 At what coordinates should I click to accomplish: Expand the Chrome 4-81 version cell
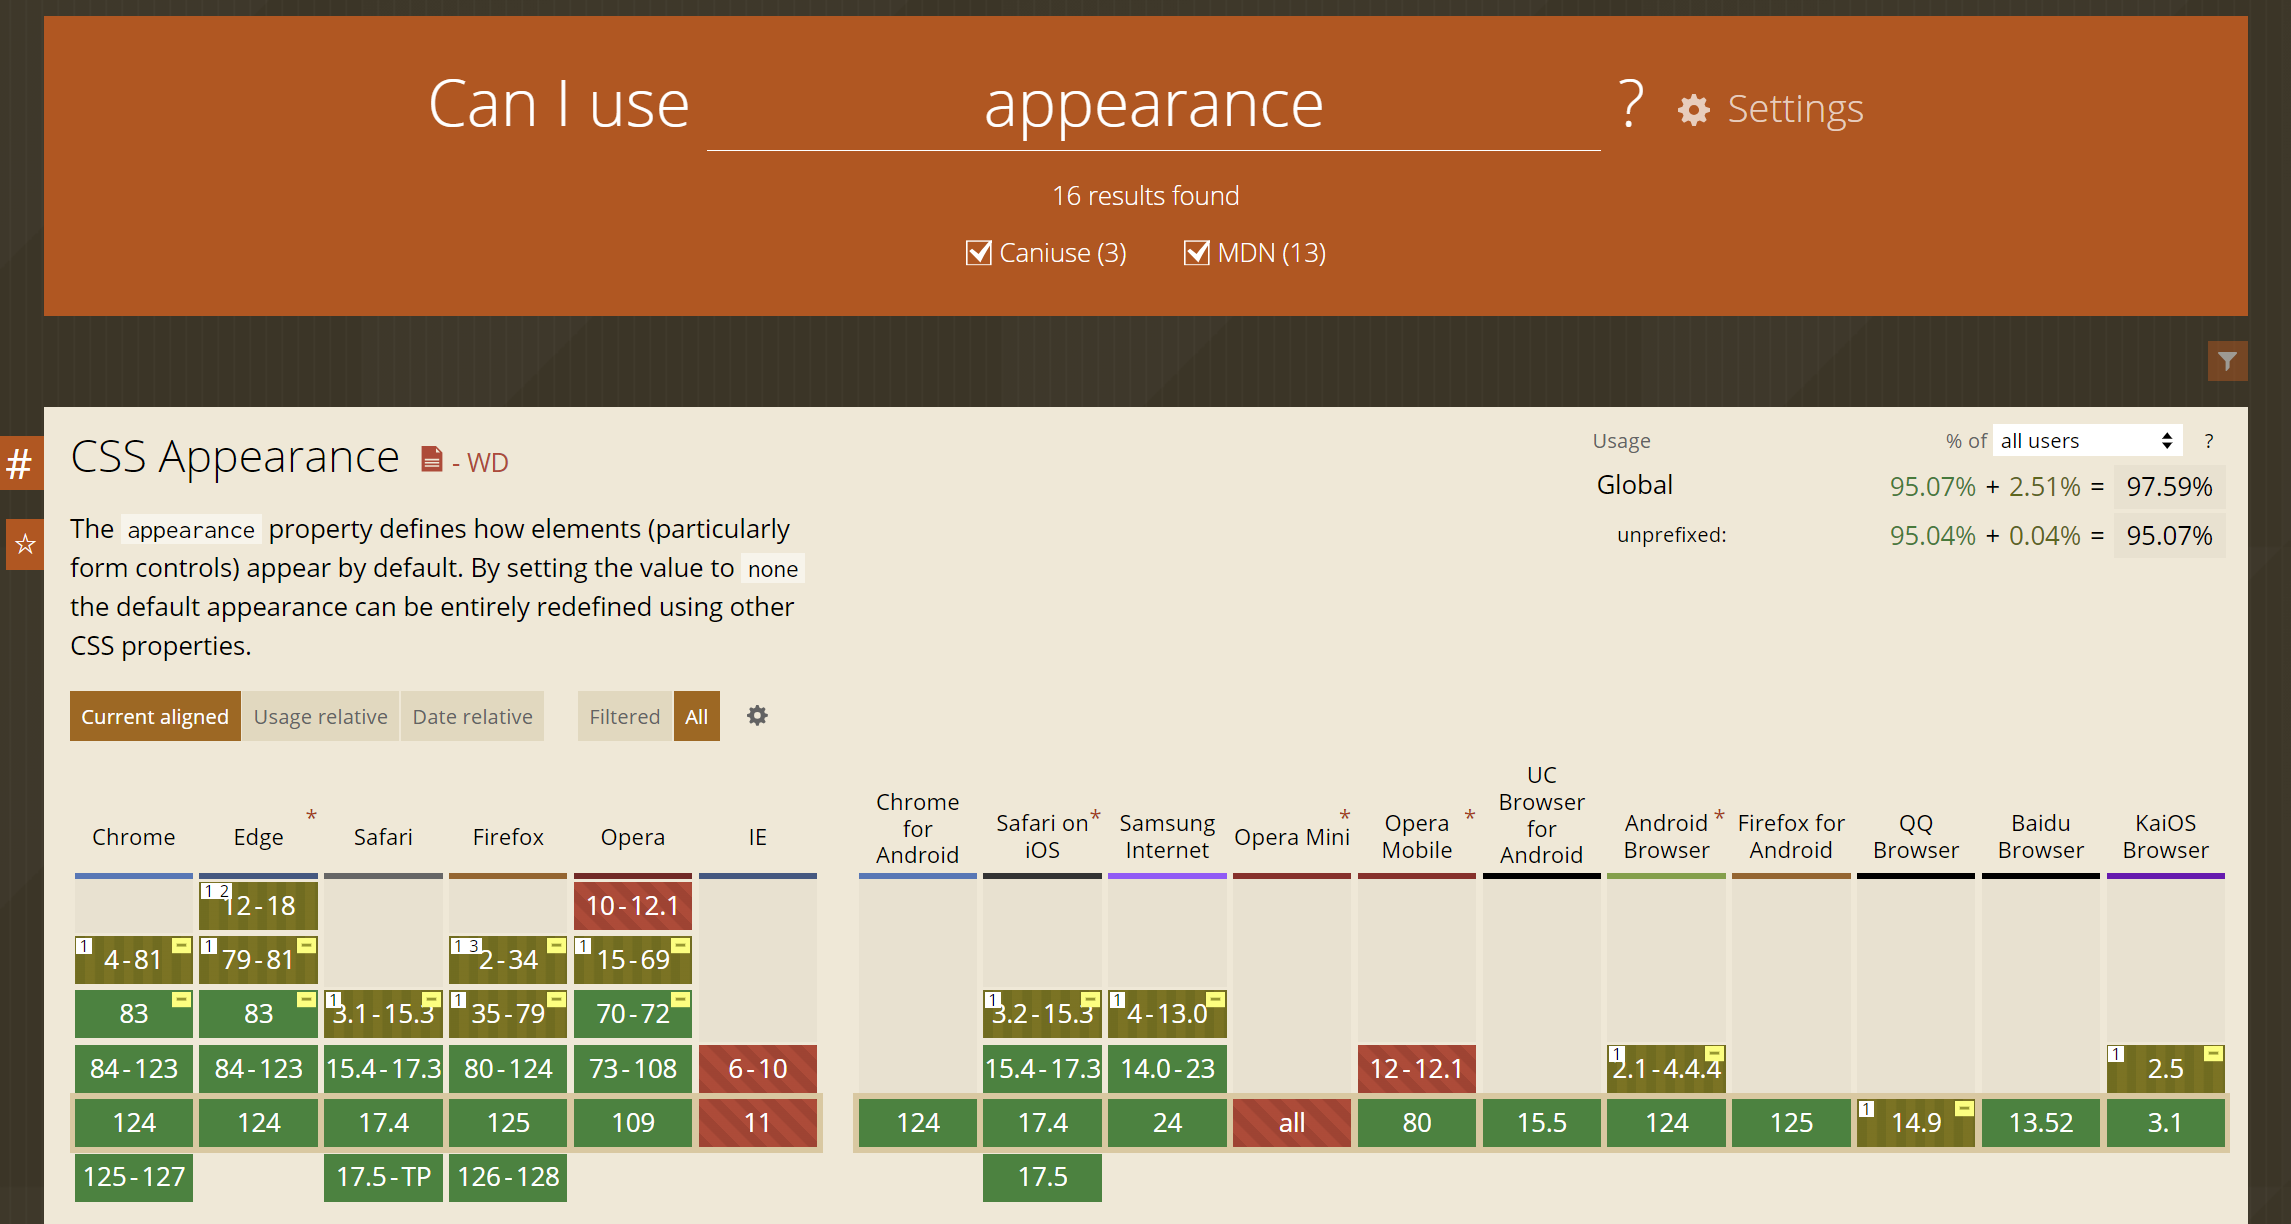point(133,960)
